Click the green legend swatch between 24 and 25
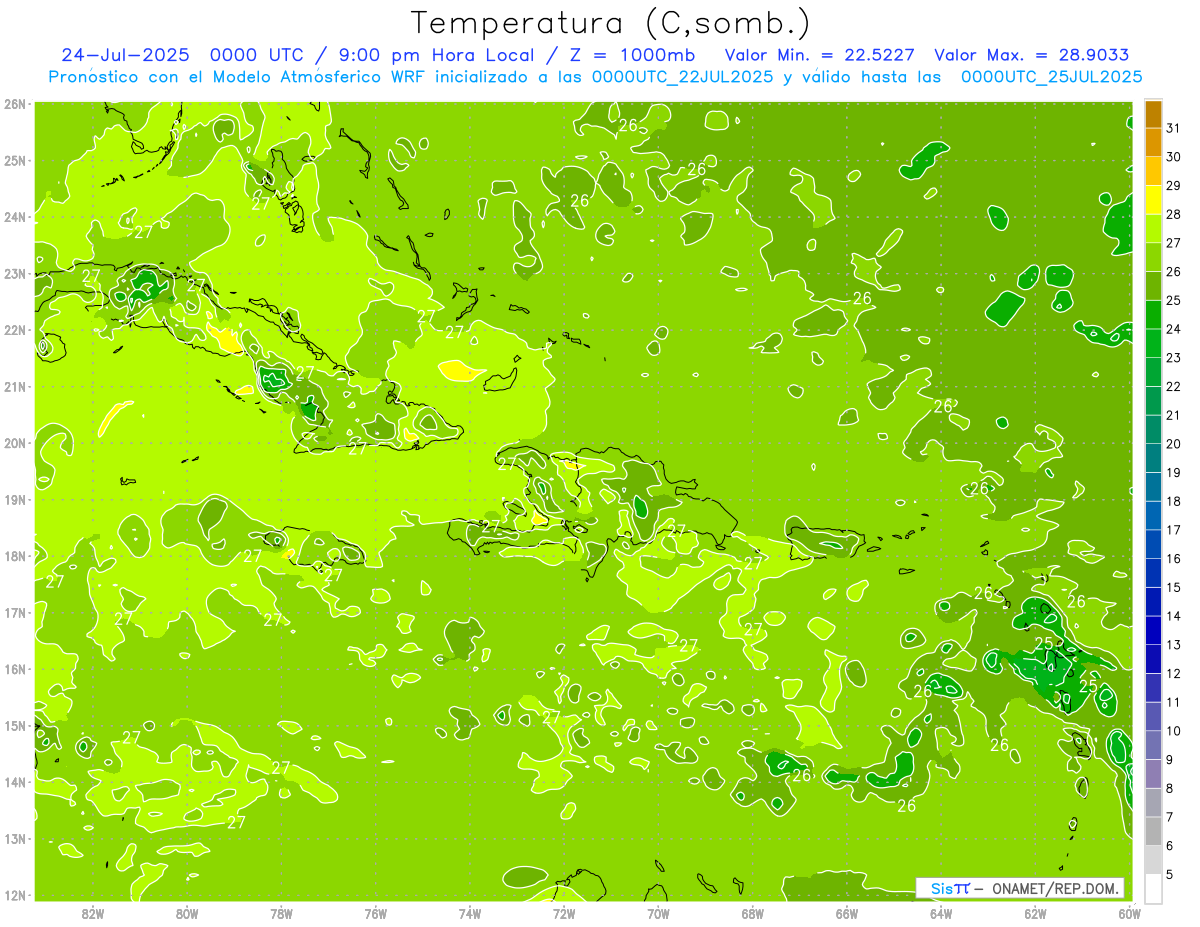This screenshot has height=927, width=1200. (x=1153, y=314)
